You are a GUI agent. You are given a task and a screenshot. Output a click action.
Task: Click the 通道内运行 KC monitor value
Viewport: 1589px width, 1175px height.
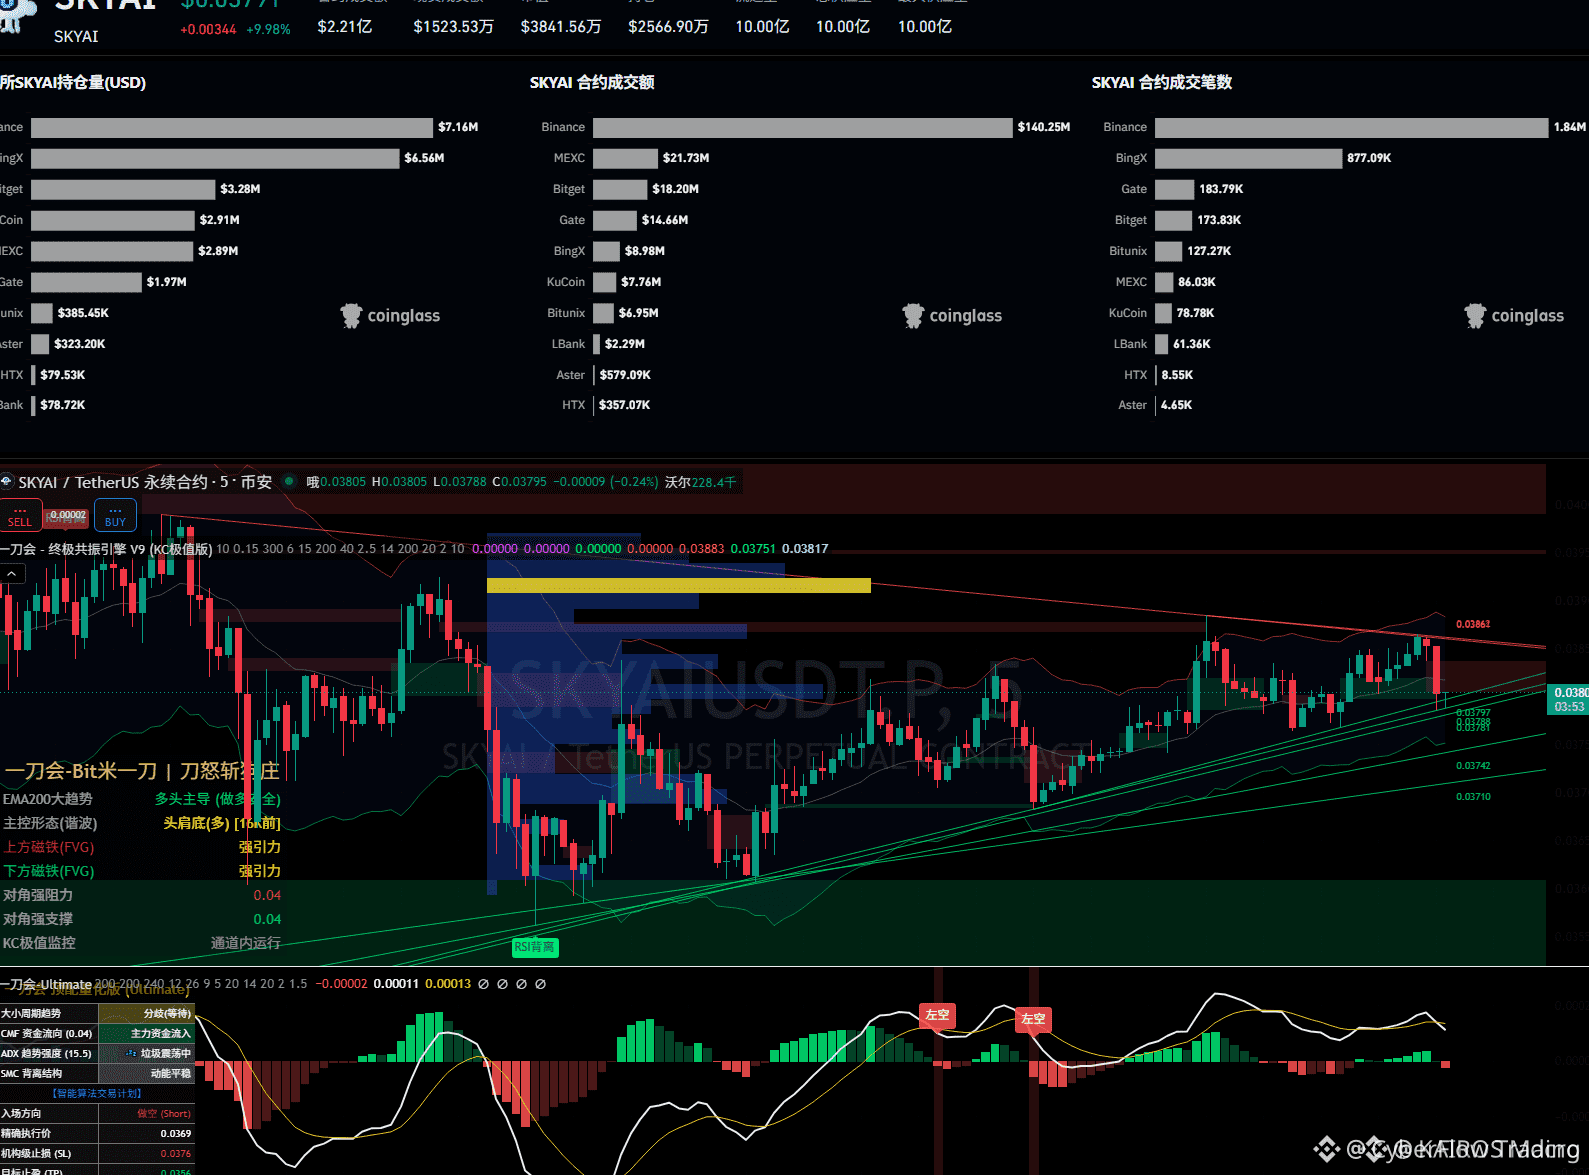click(246, 943)
